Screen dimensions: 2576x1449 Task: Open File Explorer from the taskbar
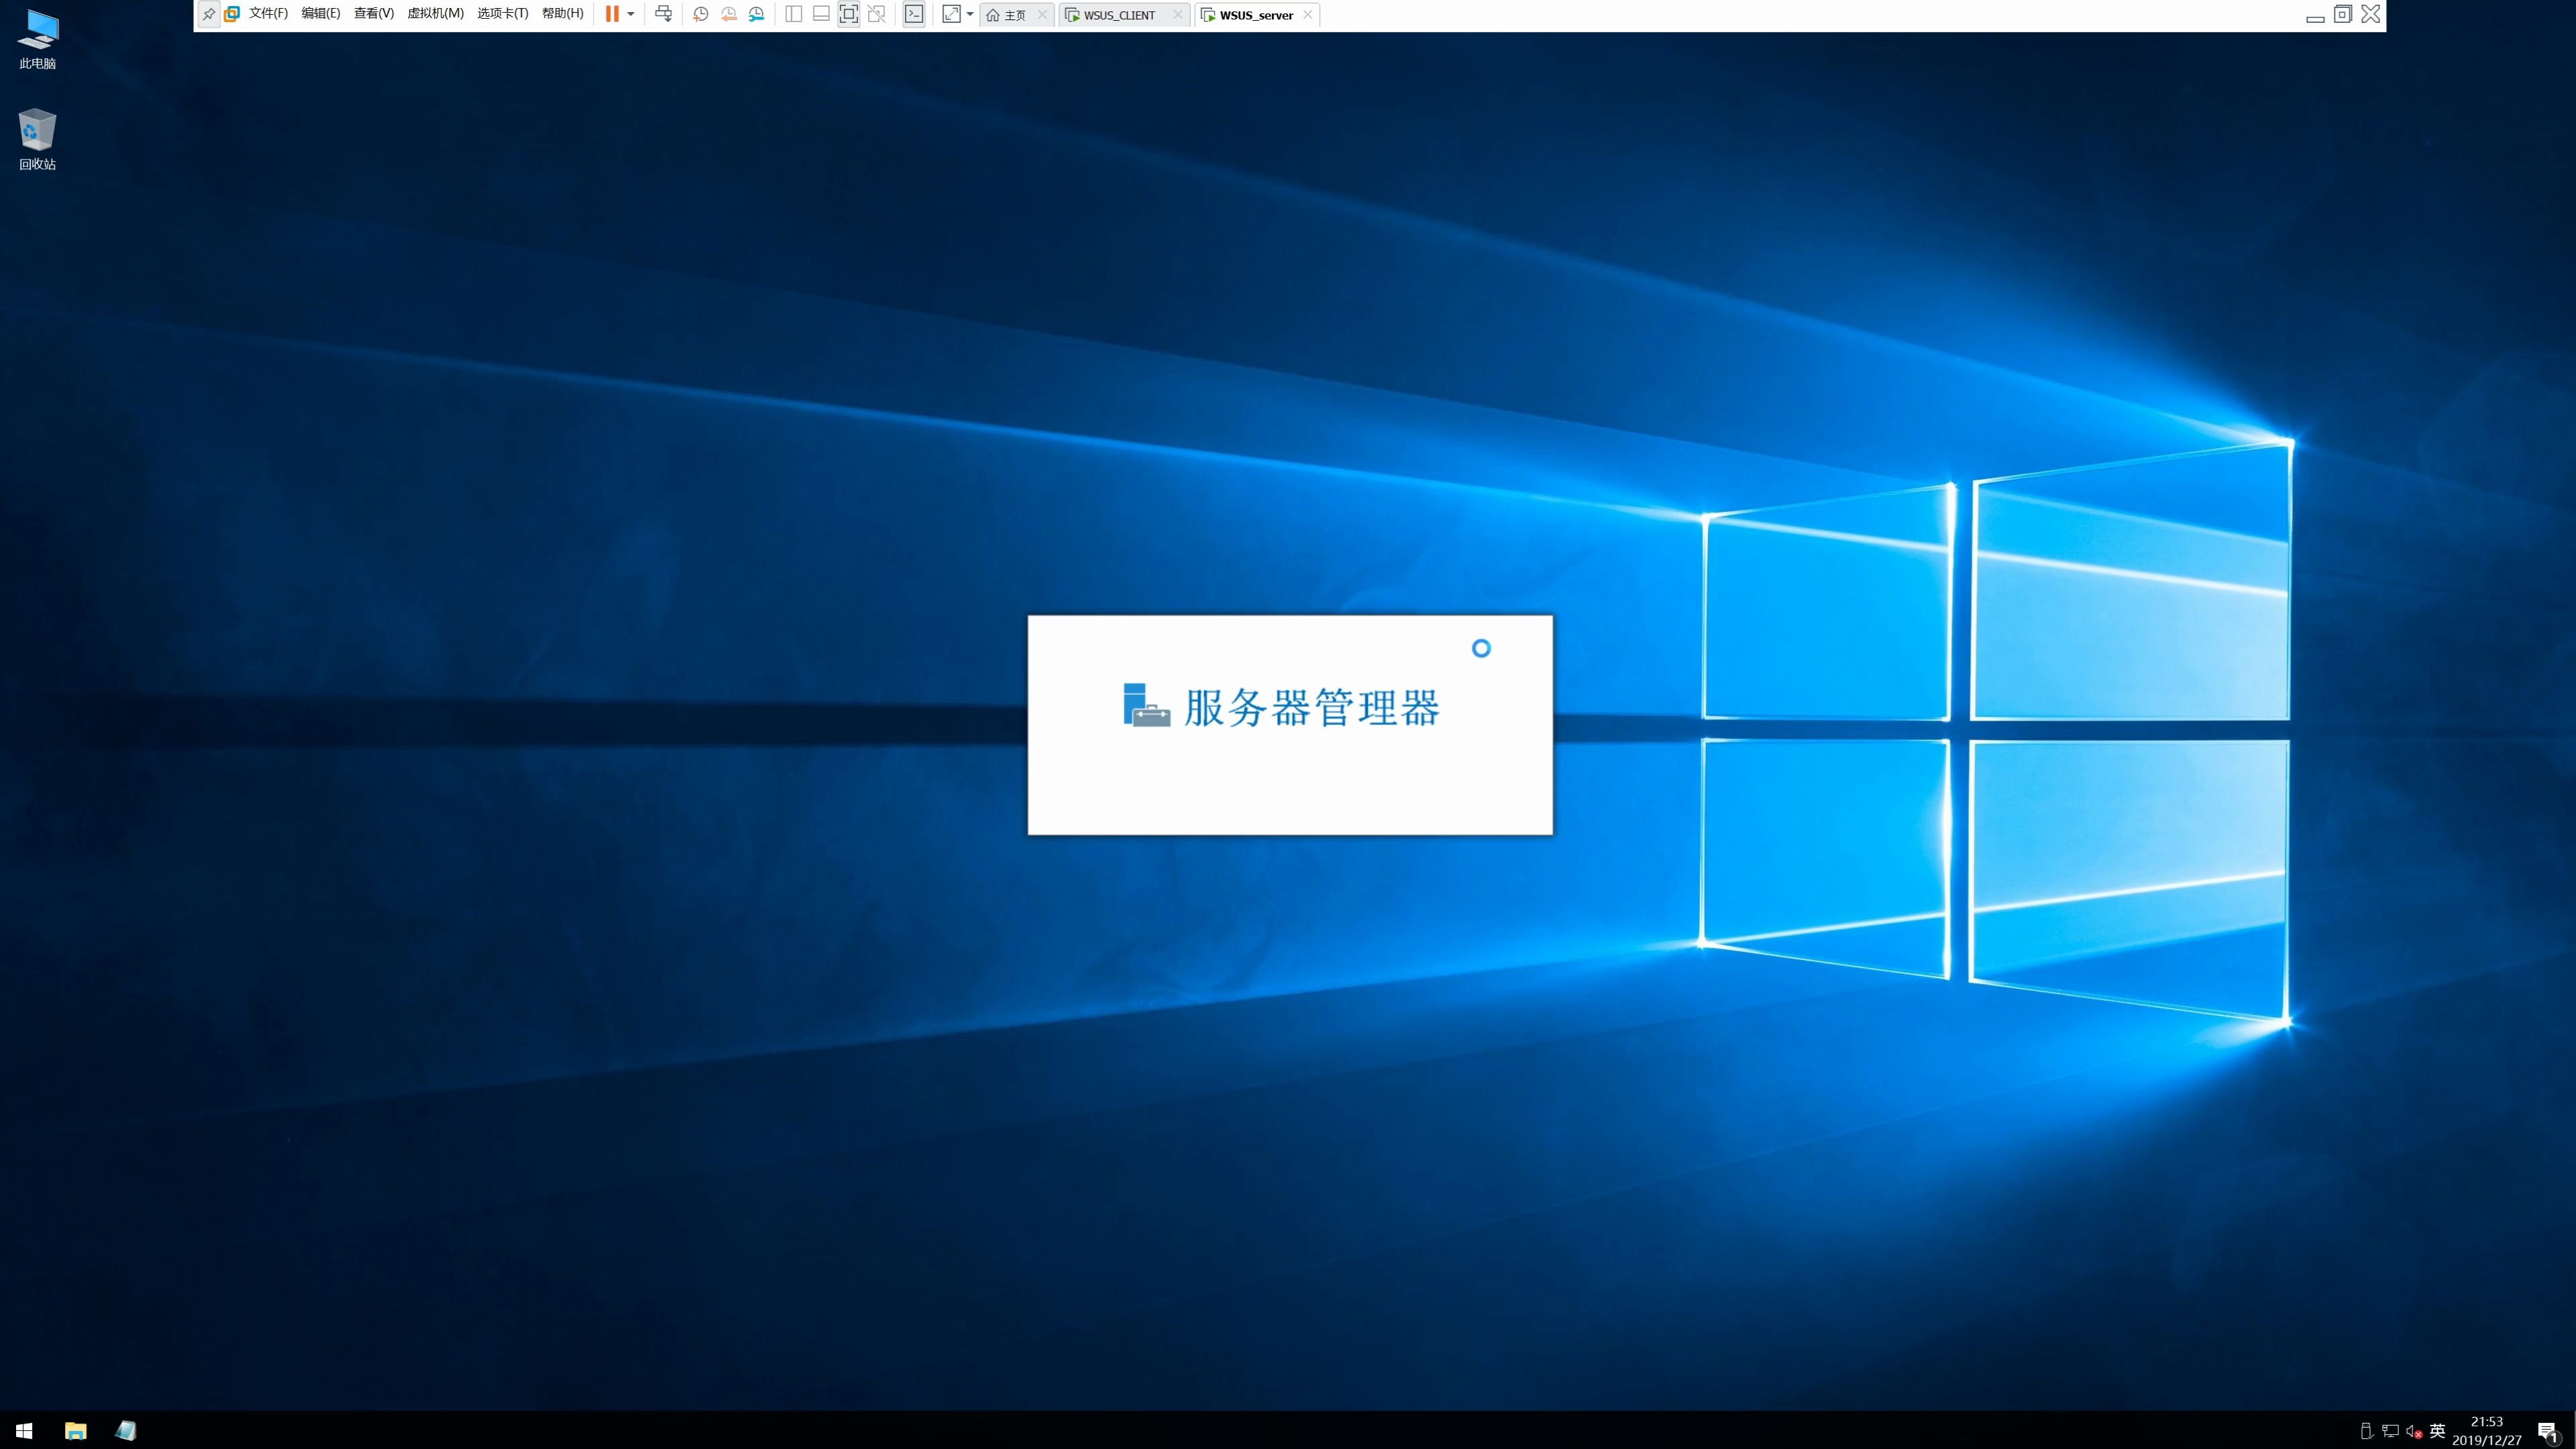pos(76,1430)
